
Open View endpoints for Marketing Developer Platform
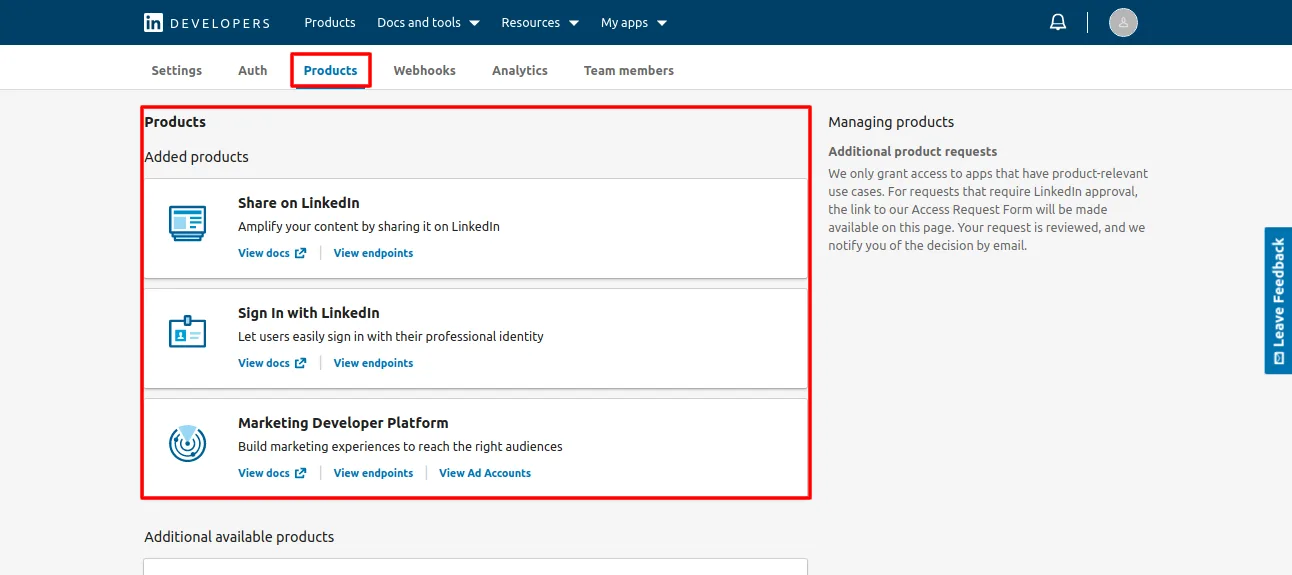373,473
